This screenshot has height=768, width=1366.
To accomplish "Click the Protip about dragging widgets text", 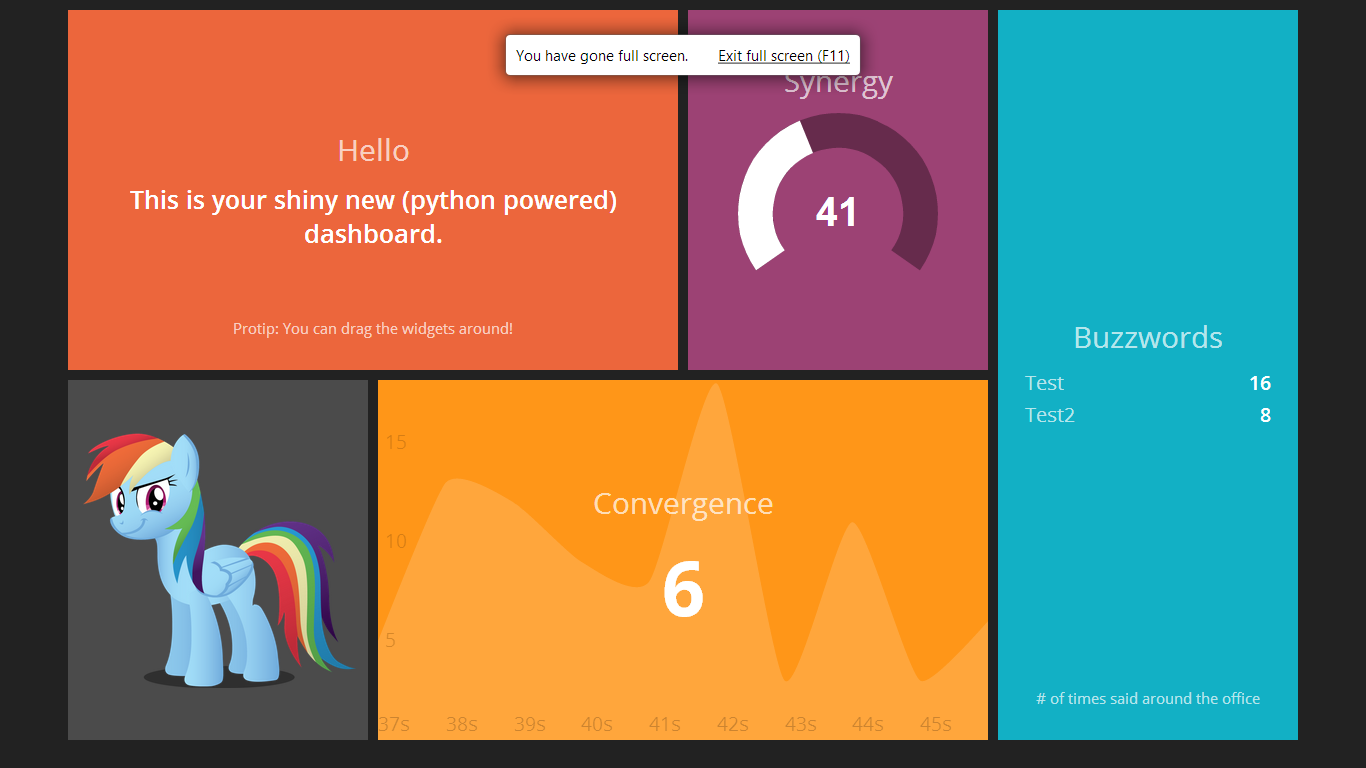I will tap(373, 328).
